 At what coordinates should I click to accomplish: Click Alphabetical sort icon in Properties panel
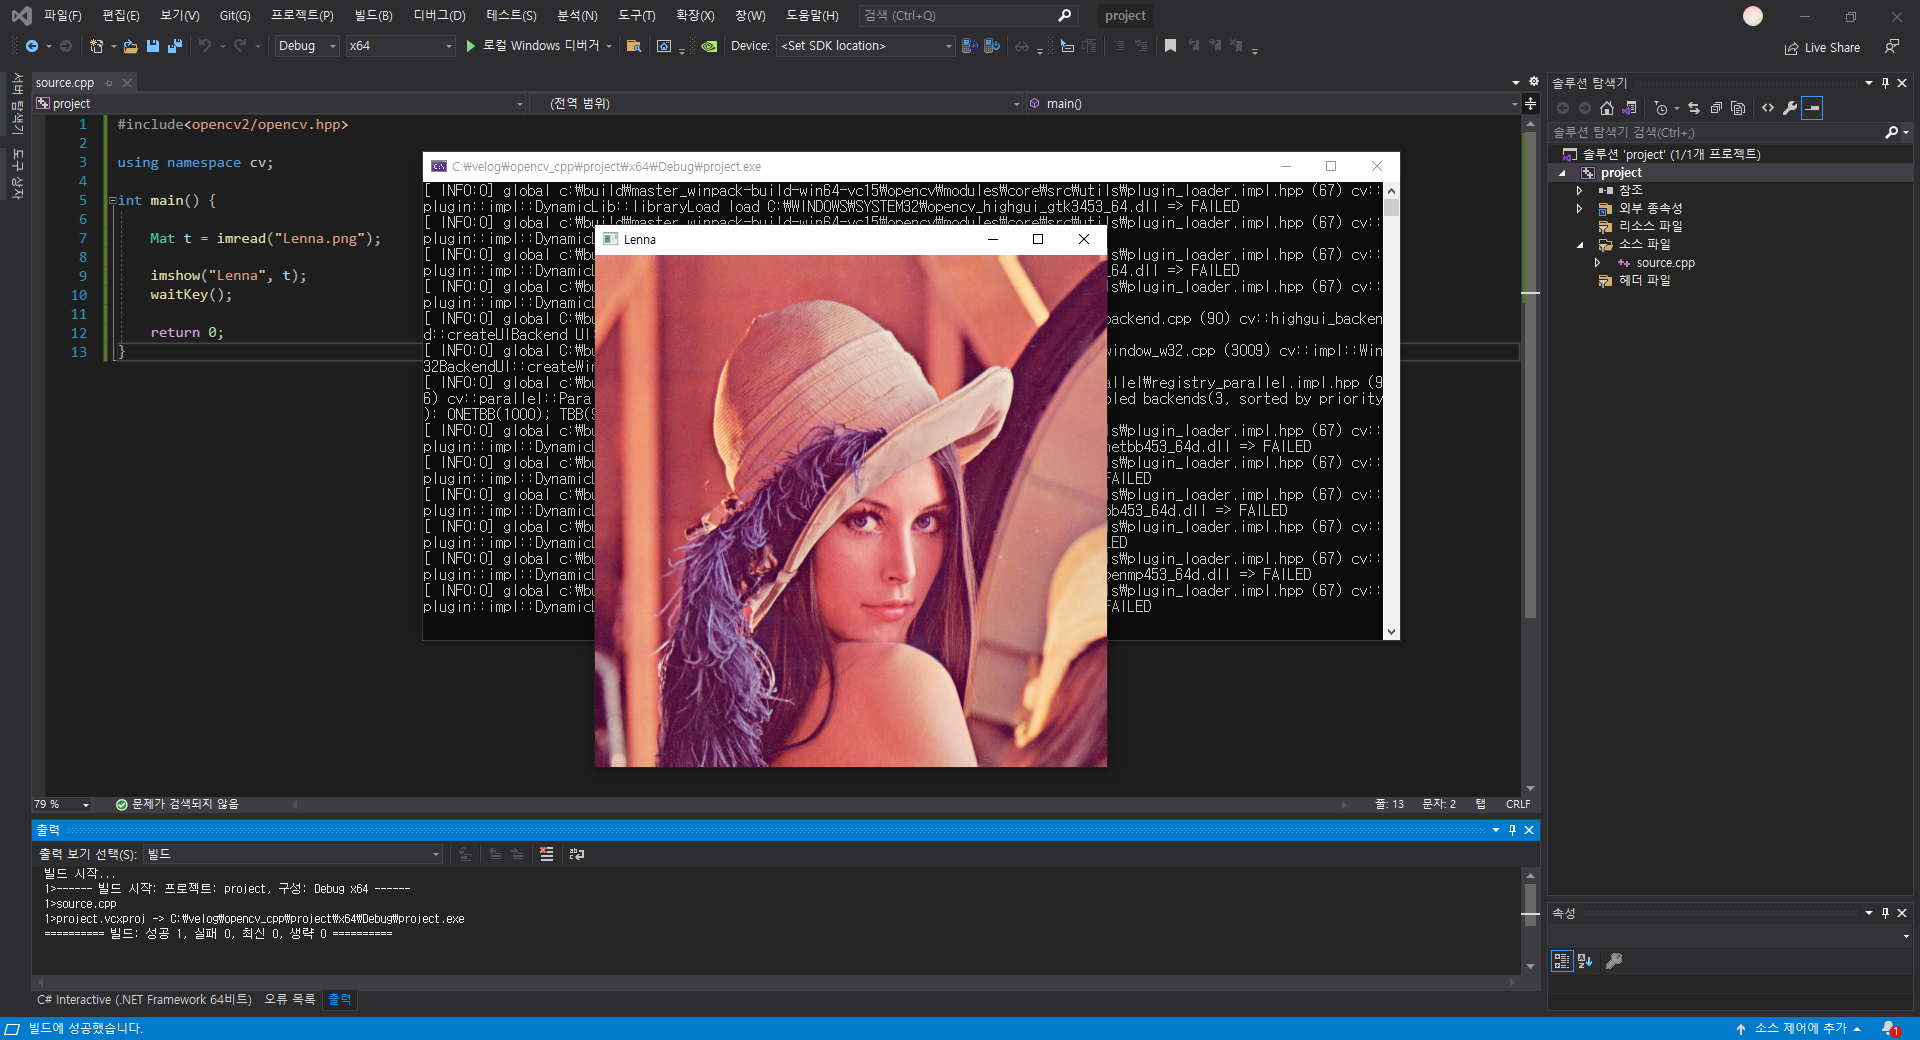click(x=1585, y=961)
